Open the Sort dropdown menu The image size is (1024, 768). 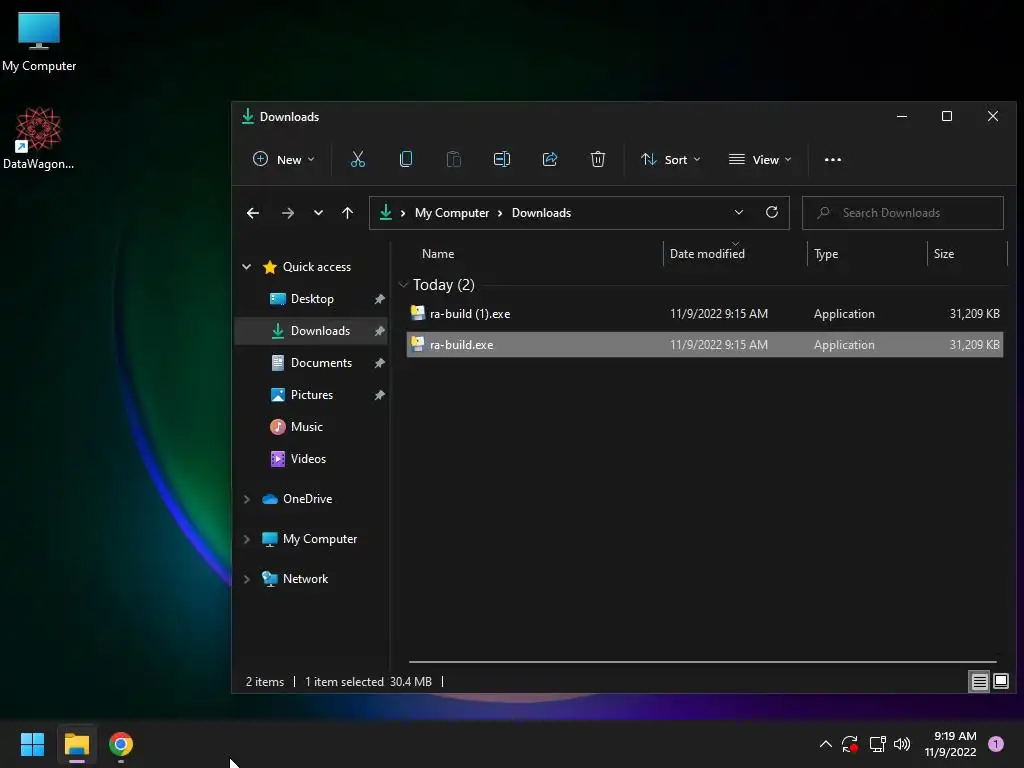click(x=671, y=159)
